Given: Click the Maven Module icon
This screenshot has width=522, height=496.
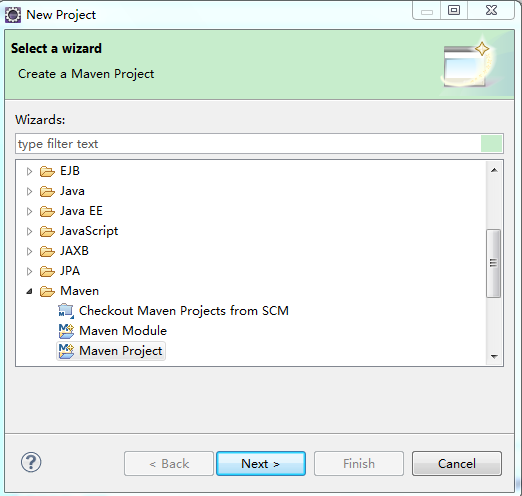Looking at the screenshot, I should point(66,331).
